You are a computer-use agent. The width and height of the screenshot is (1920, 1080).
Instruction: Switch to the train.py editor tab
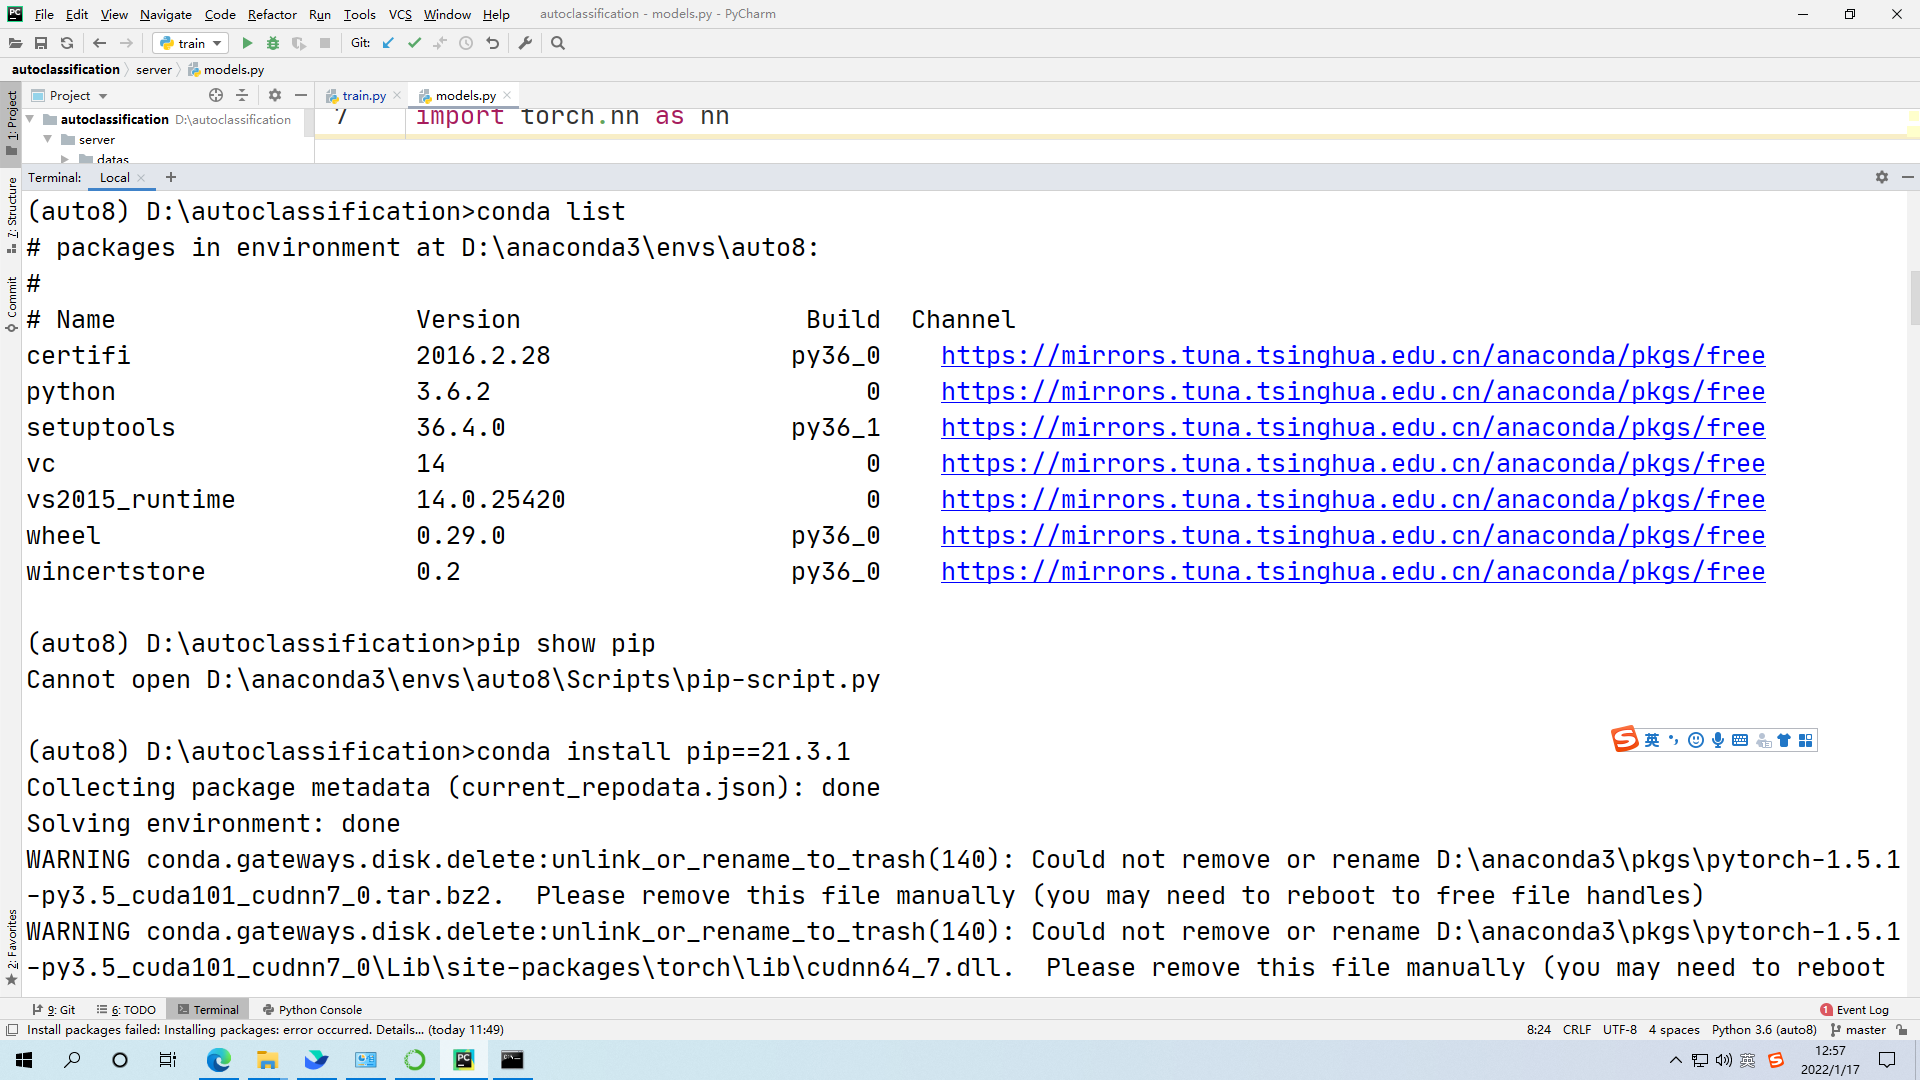tap(364, 95)
